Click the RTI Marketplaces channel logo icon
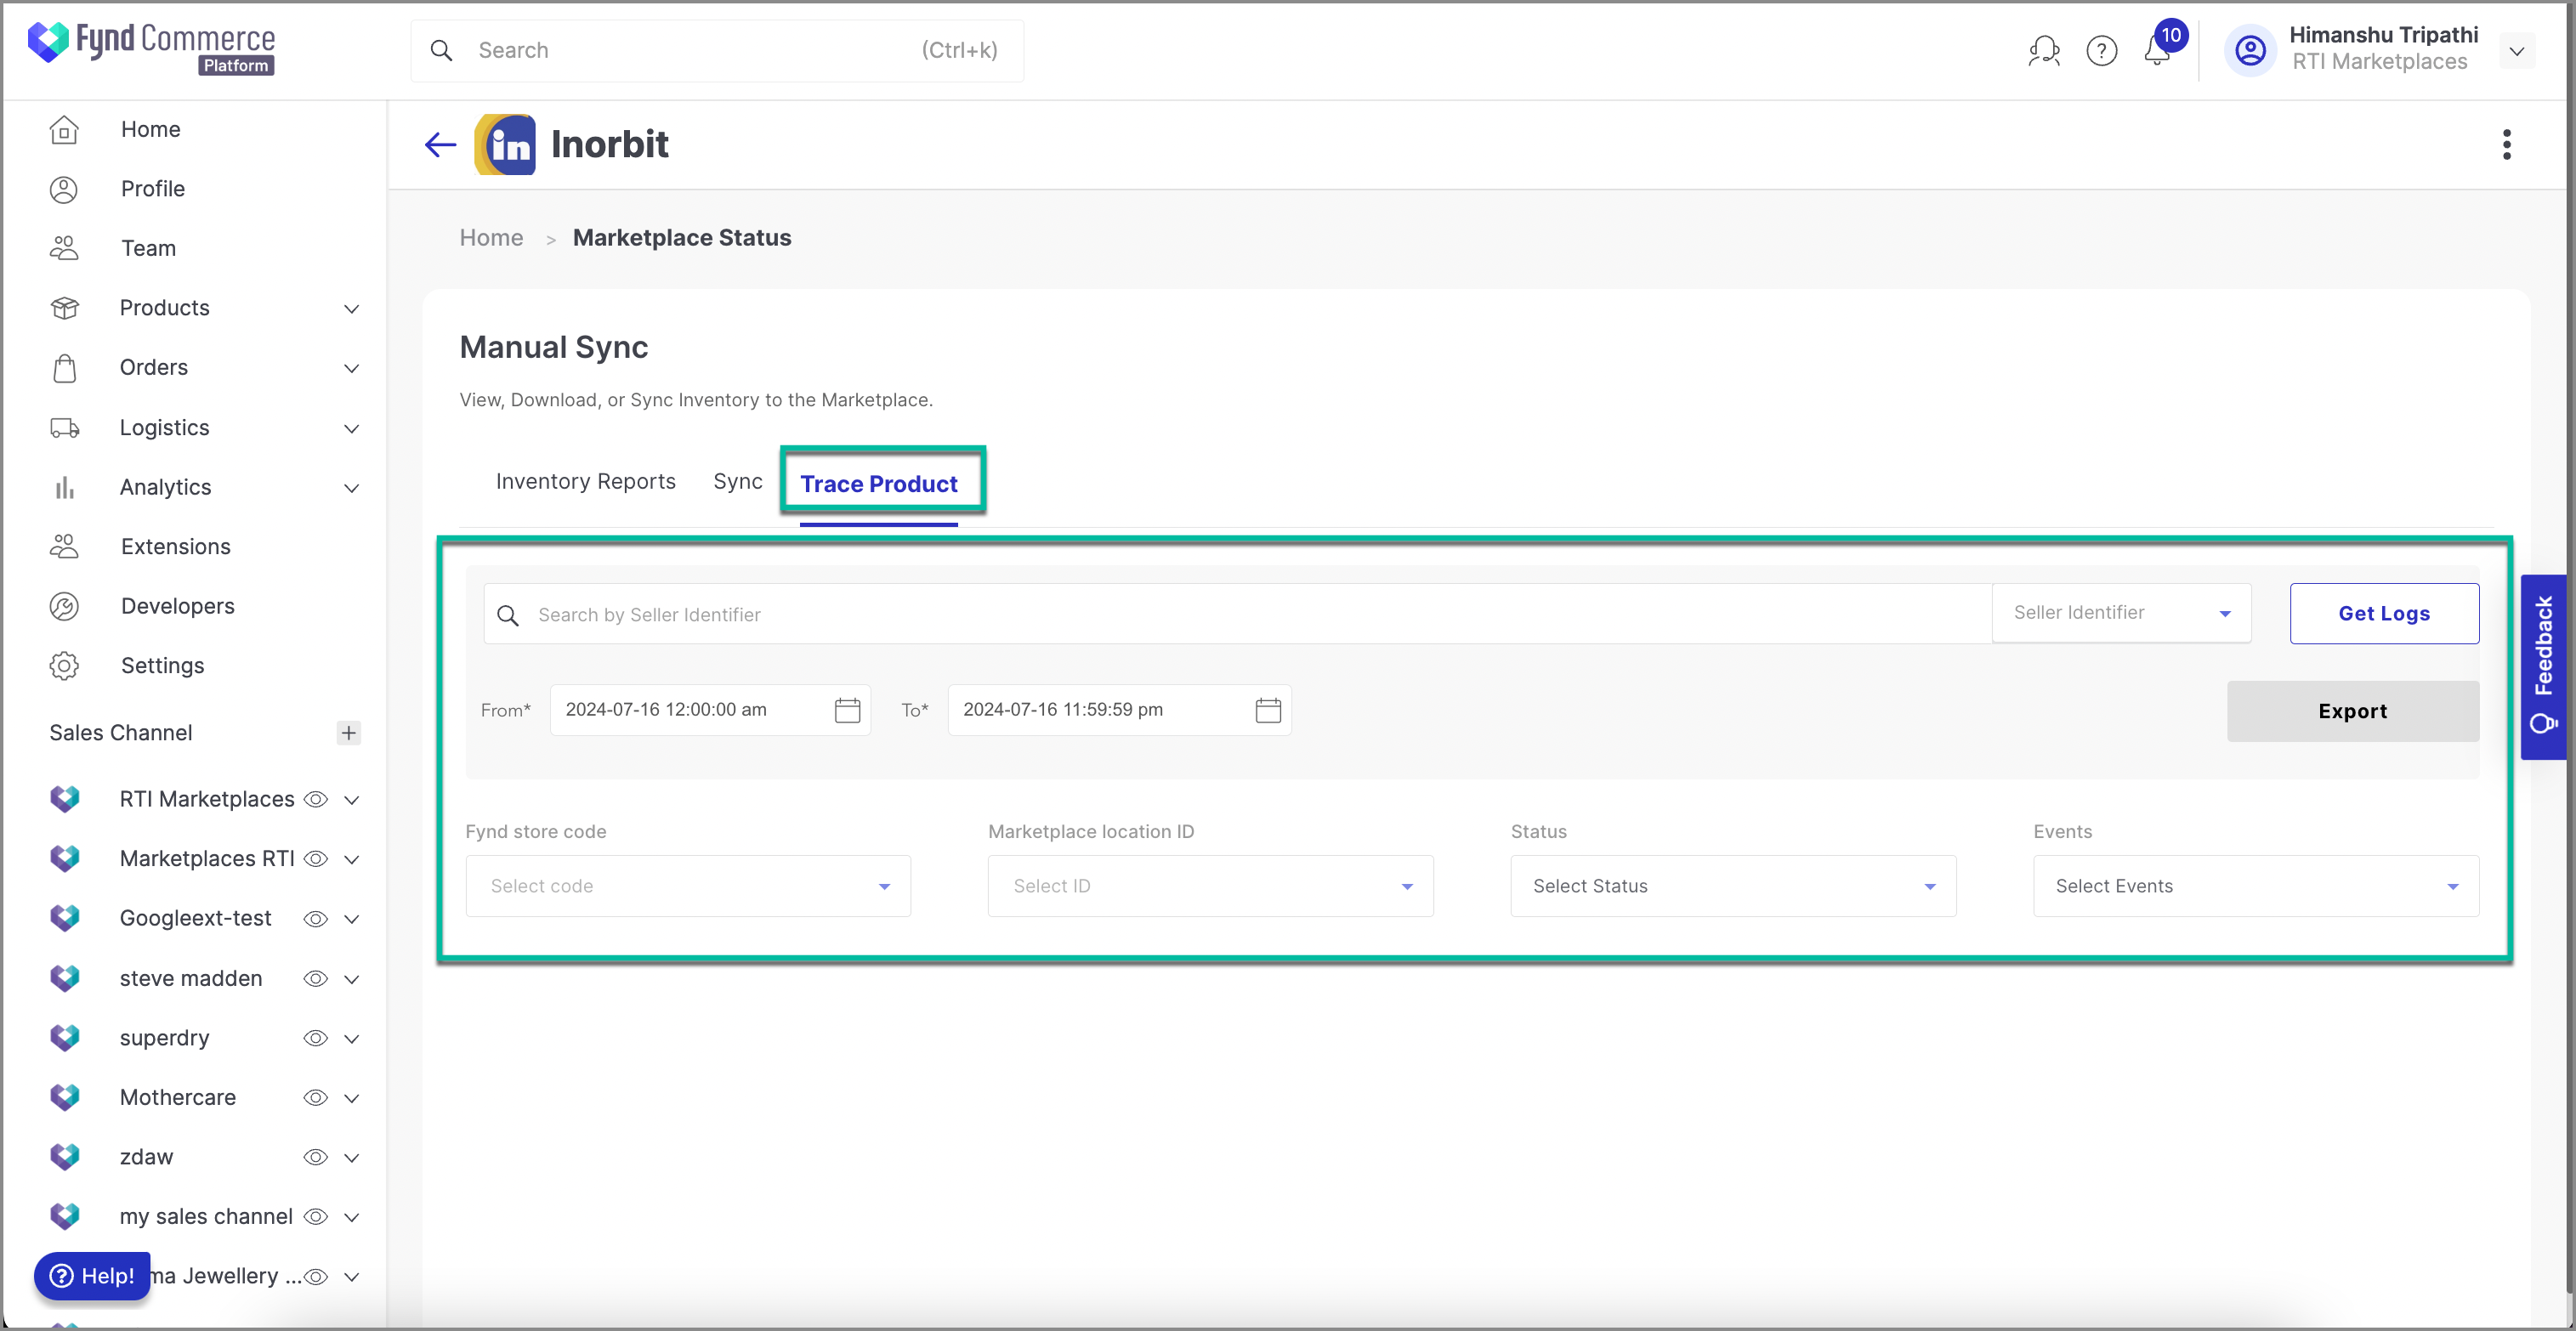 point(65,799)
